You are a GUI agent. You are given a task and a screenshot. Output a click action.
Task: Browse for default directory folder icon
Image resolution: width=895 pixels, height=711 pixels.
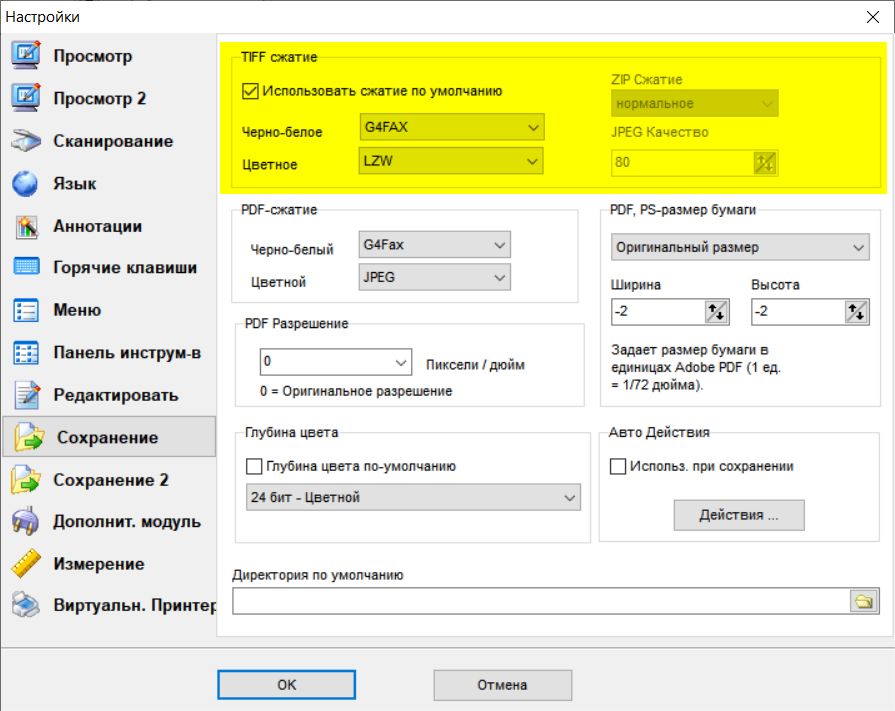[x=864, y=601]
